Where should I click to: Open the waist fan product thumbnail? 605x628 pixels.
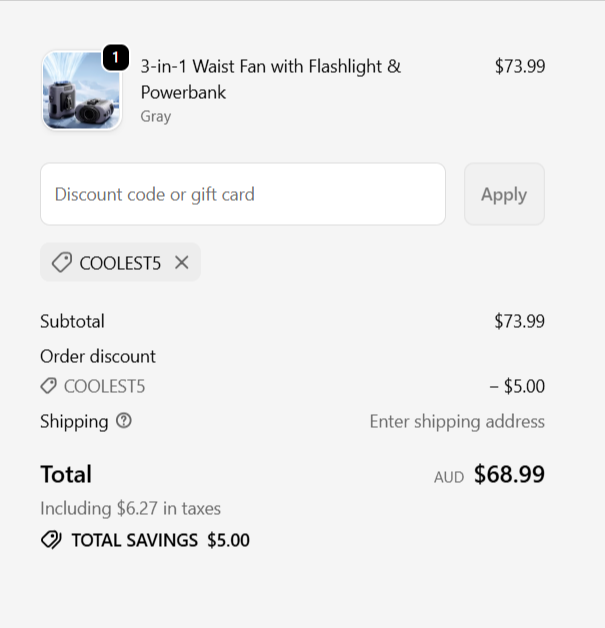point(81,91)
